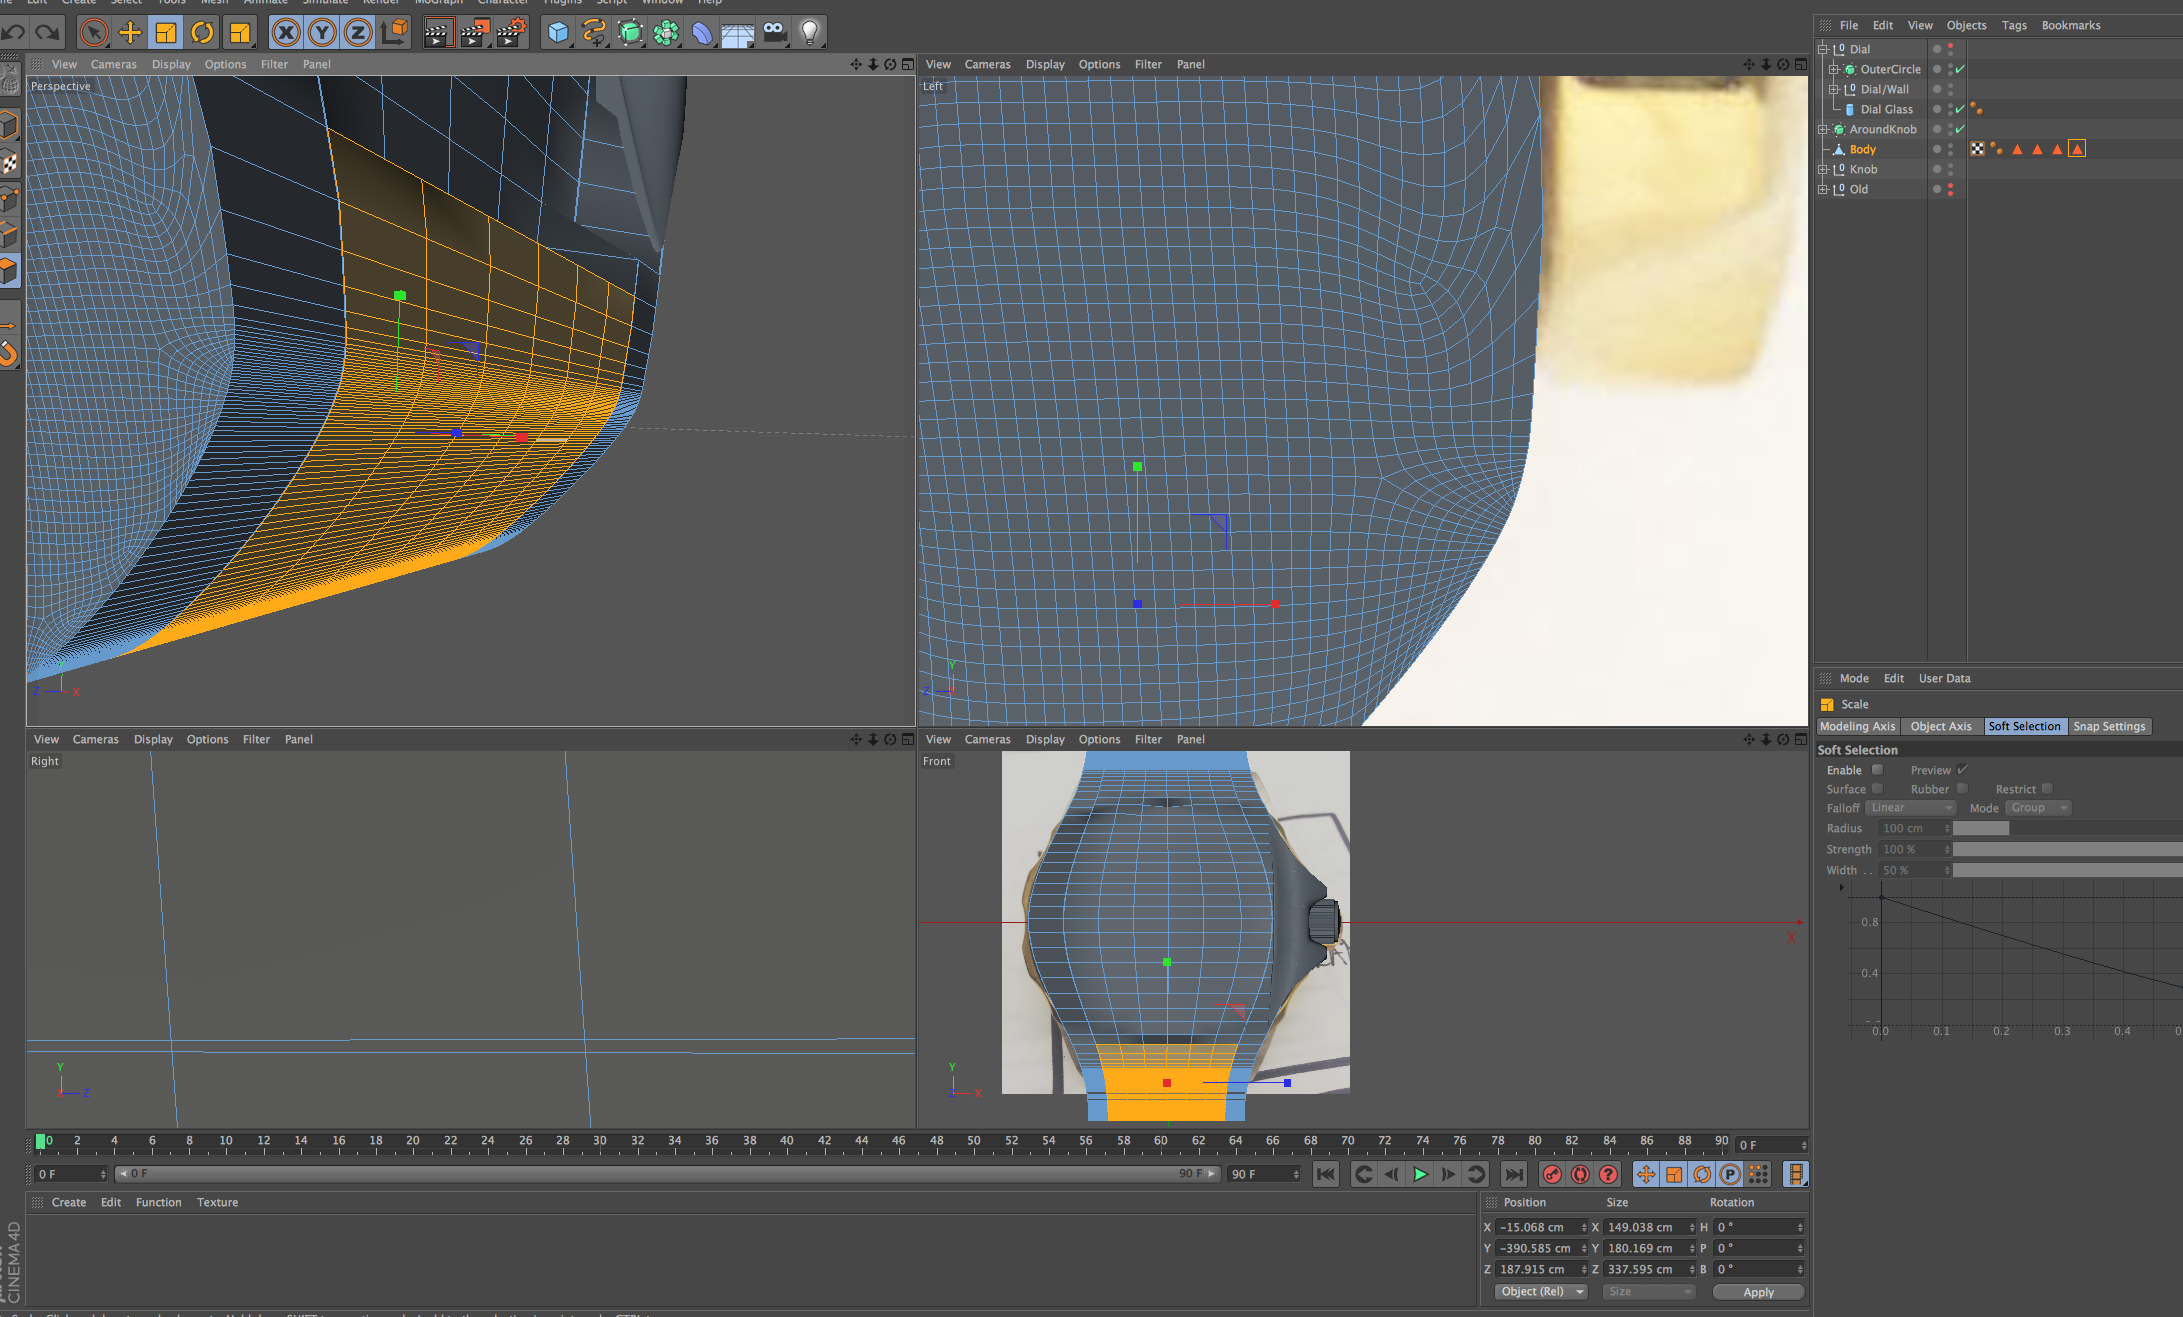Viewport: 2183px width, 1317px height.
Task: Add a HyperNURBS generator object
Action: pyautogui.click(x=630, y=33)
